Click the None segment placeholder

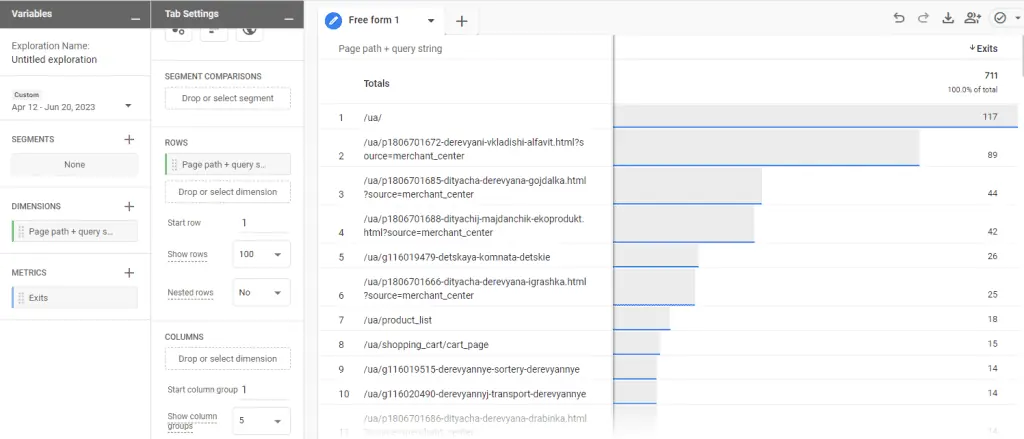click(x=74, y=165)
